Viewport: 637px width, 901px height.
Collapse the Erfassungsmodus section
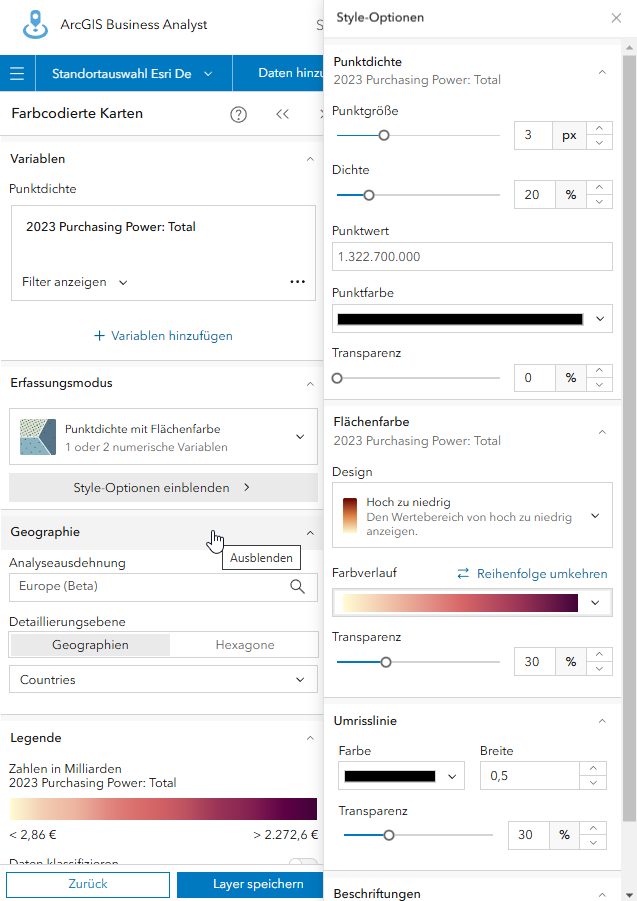click(x=310, y=383)
